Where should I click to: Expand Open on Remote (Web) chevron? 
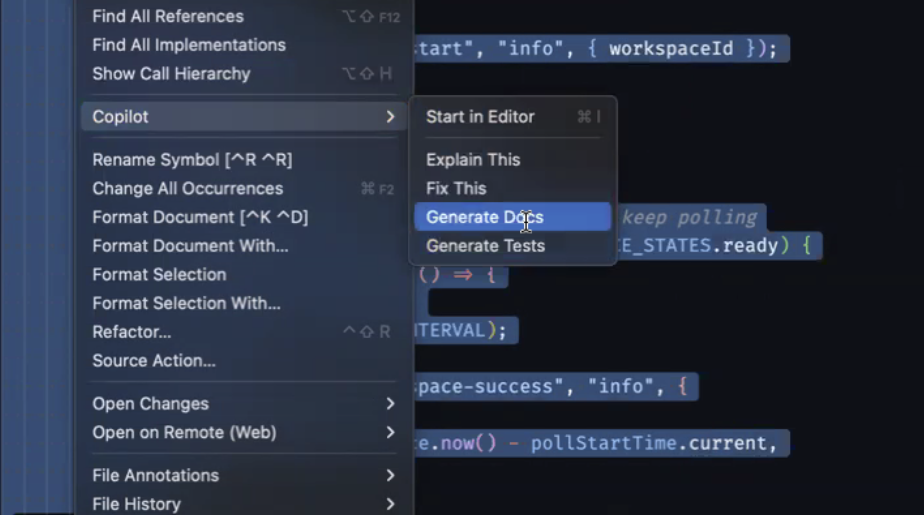click(390, 433)
